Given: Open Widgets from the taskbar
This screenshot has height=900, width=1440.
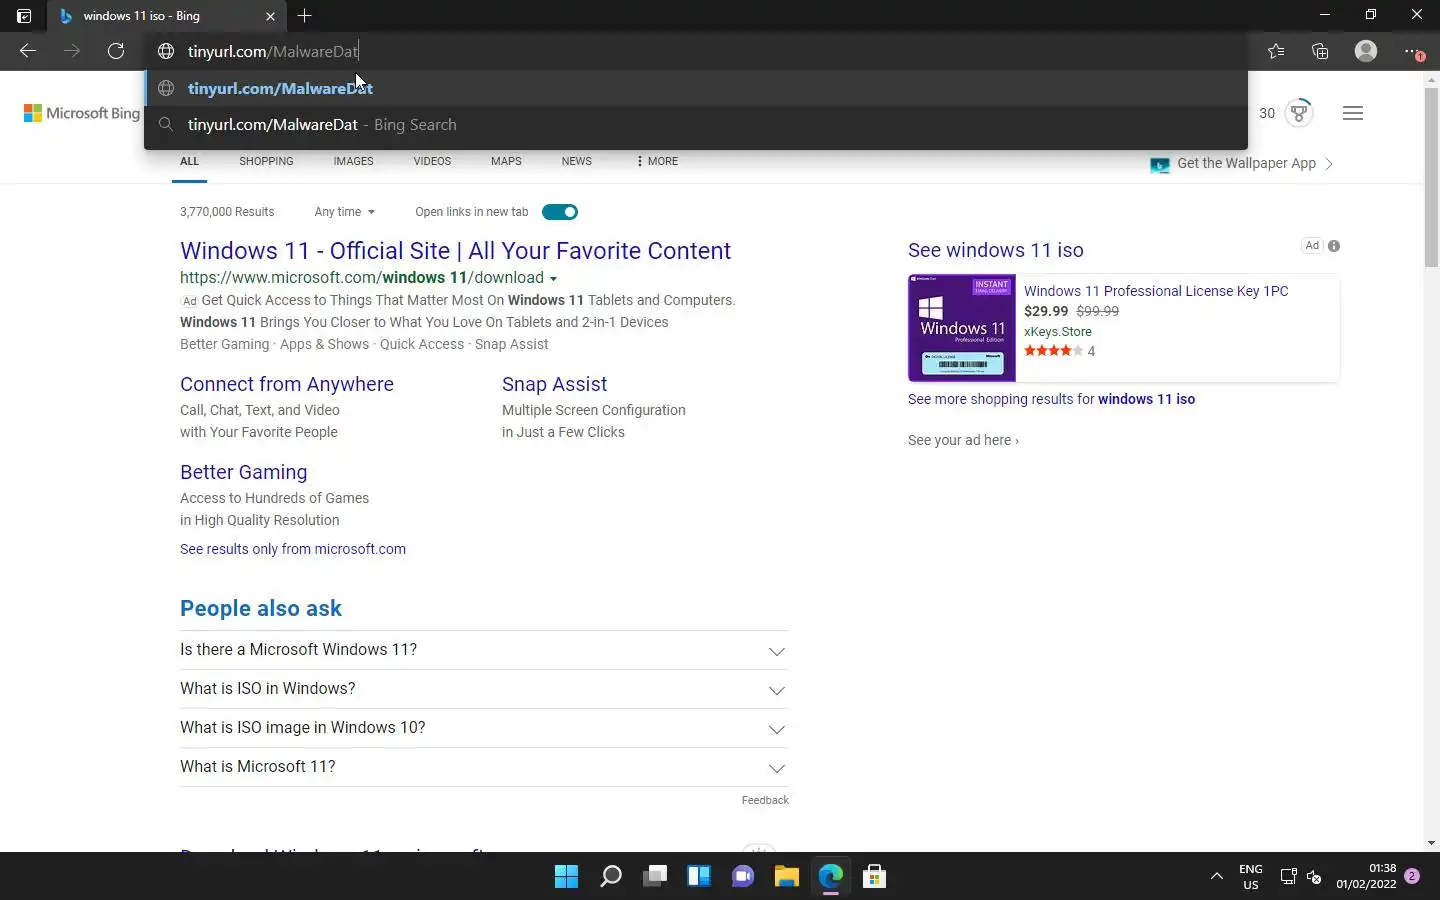Looking at the screenshot, I should point(699,877).
